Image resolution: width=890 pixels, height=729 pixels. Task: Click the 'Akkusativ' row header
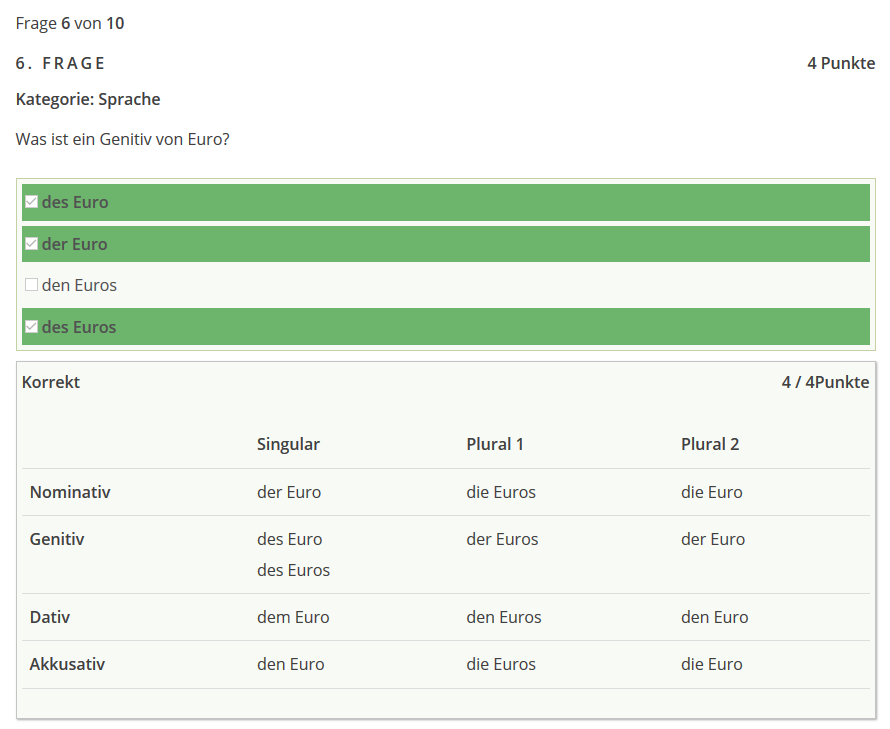pyautogui.click(x=67, y=664)
